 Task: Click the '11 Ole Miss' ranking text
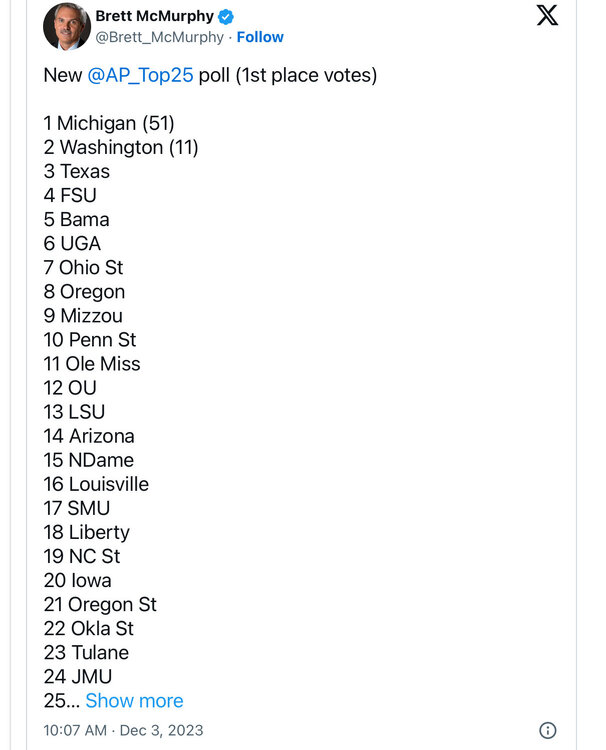92,364
